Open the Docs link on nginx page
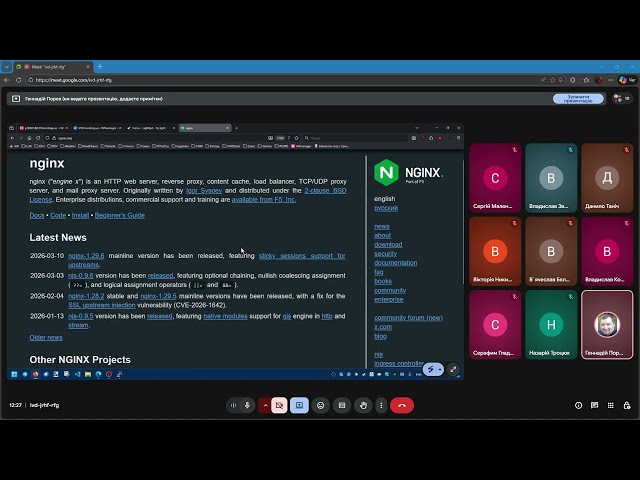This screenshot has height=480, width=640. coord(37,216)
